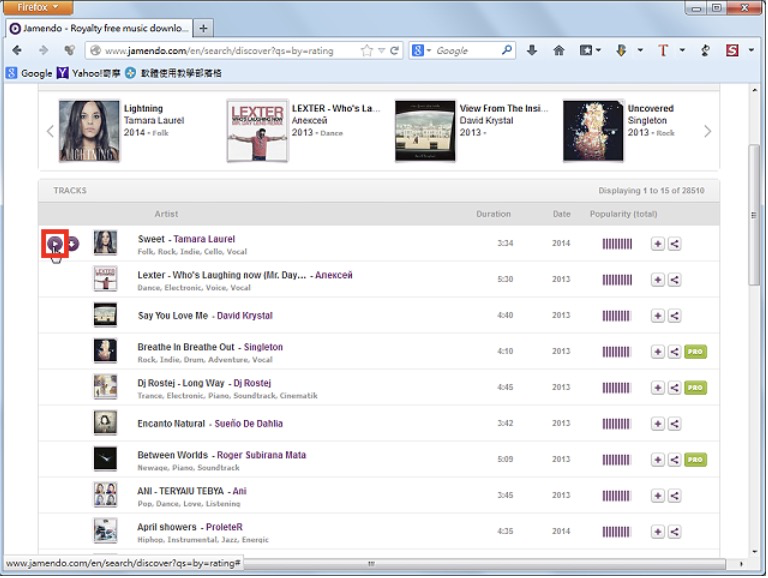Open artist link Singleton in tracks list
Viewport: 768px width, 578px height.
[x=263, y=347]
